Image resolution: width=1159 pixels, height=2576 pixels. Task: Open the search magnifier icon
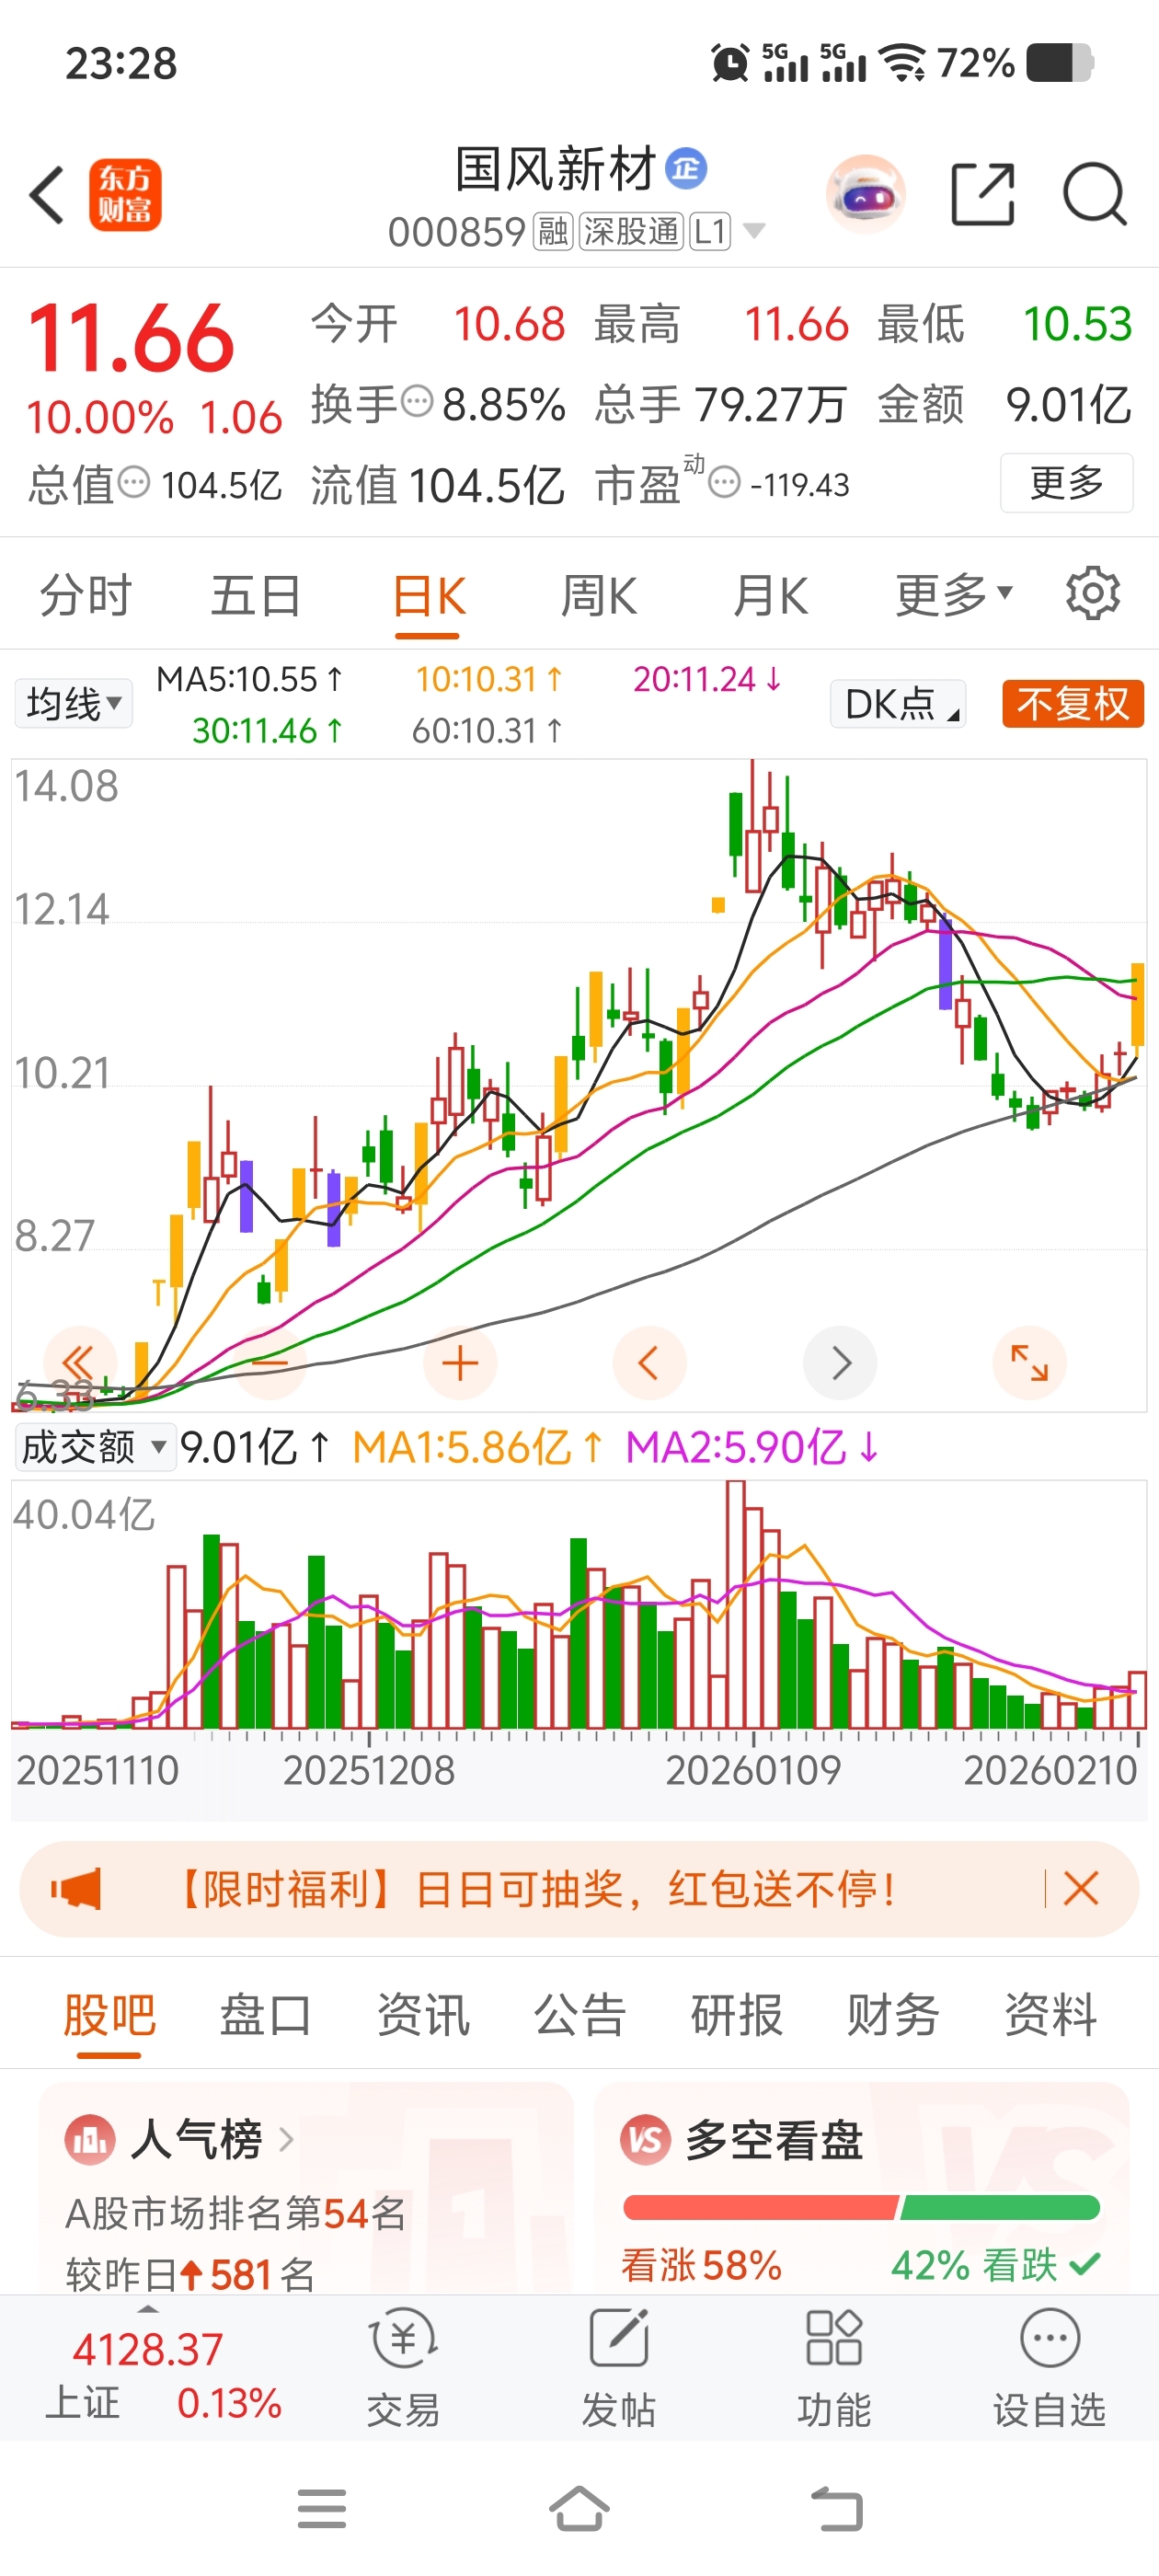1095,194
